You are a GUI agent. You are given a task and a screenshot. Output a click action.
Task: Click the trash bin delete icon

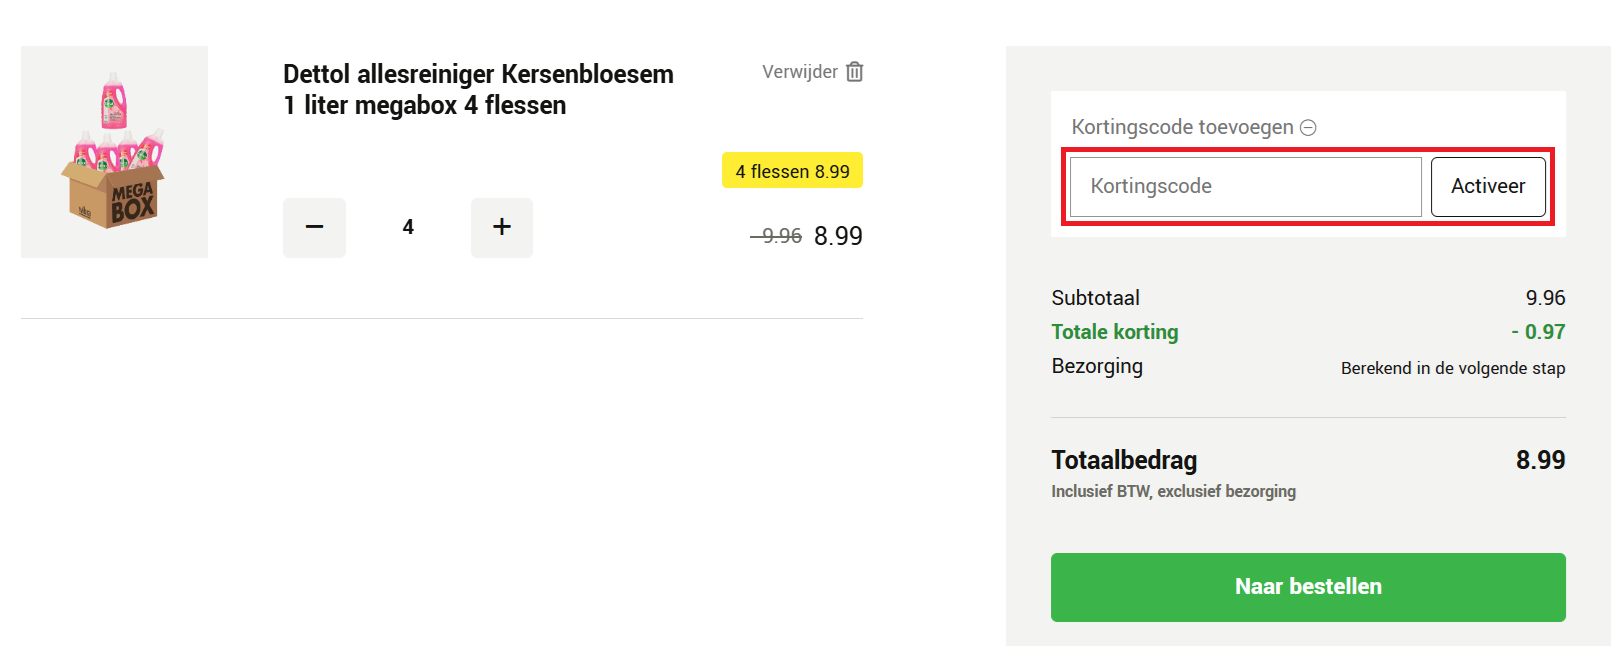tap(855, 71)
